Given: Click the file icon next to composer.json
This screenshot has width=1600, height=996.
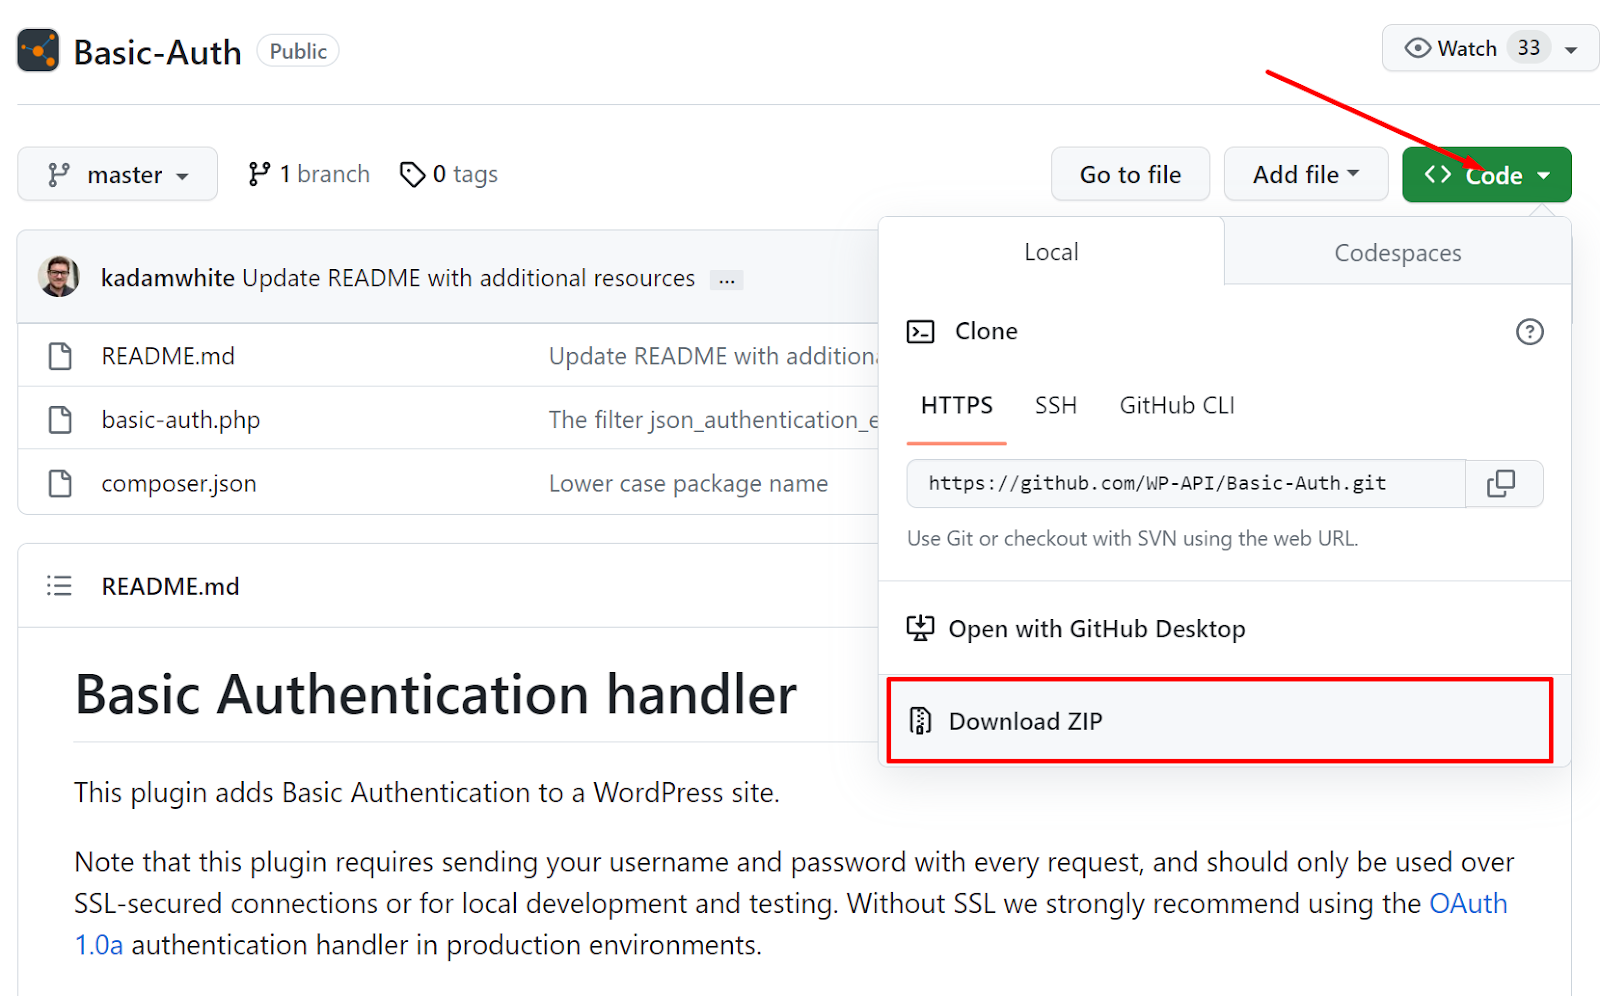Looking at the screenshot, I should coord(60,483).
